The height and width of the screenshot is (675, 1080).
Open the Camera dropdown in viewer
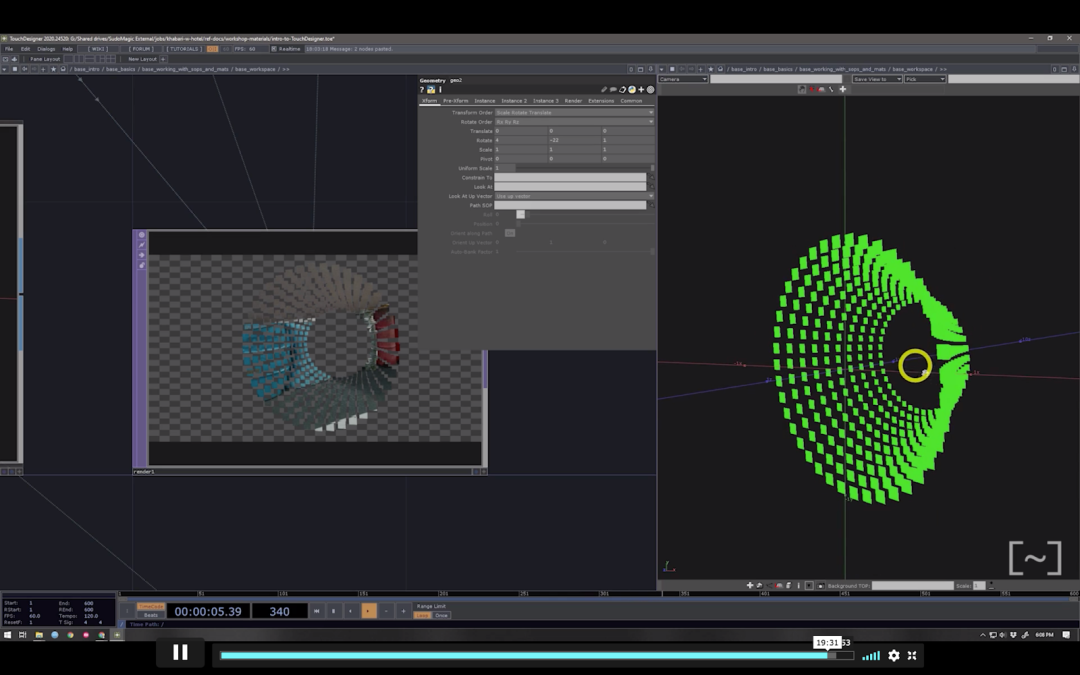click(x=683, y=79)
